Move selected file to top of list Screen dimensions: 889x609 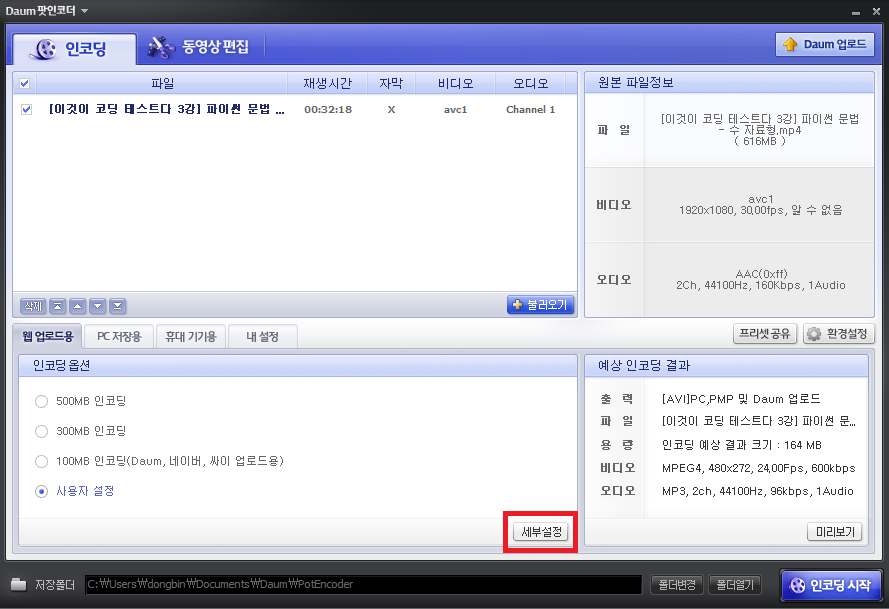[57, 306]
